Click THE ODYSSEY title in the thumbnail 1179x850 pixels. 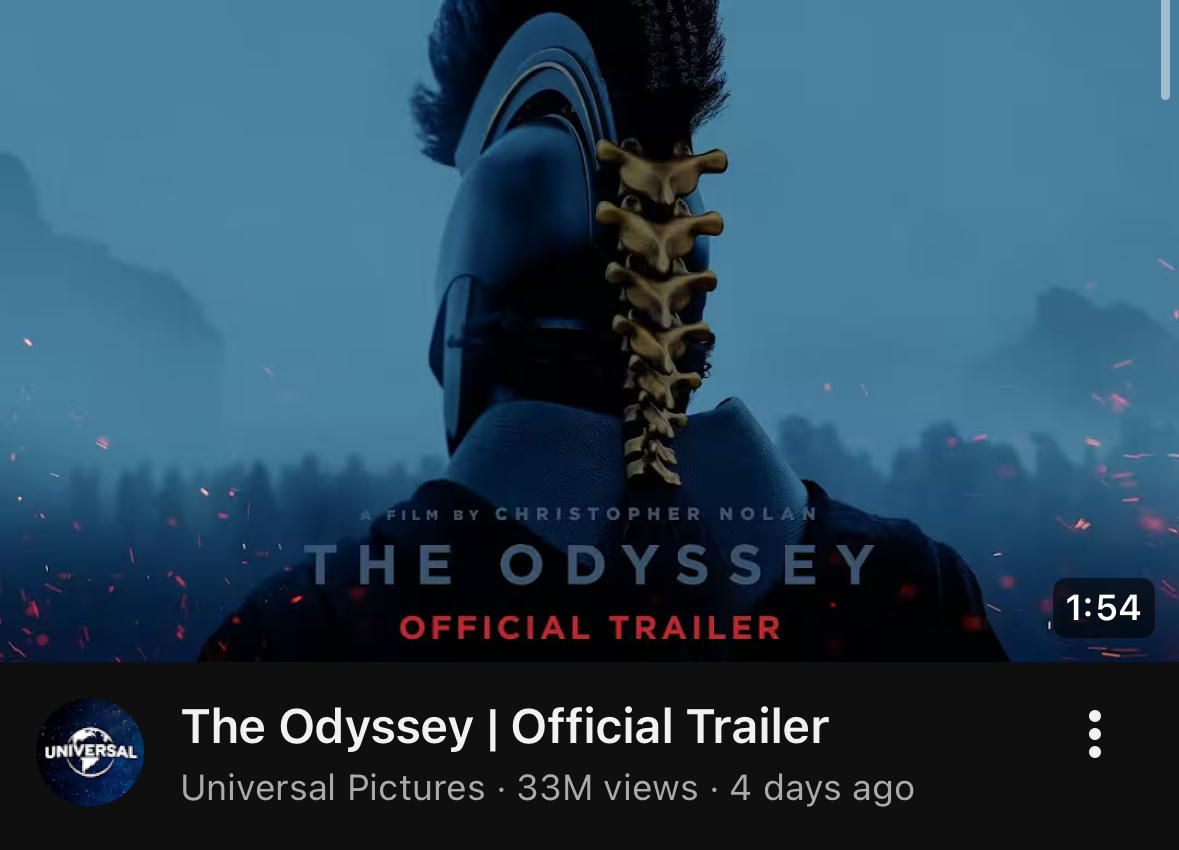590,564
